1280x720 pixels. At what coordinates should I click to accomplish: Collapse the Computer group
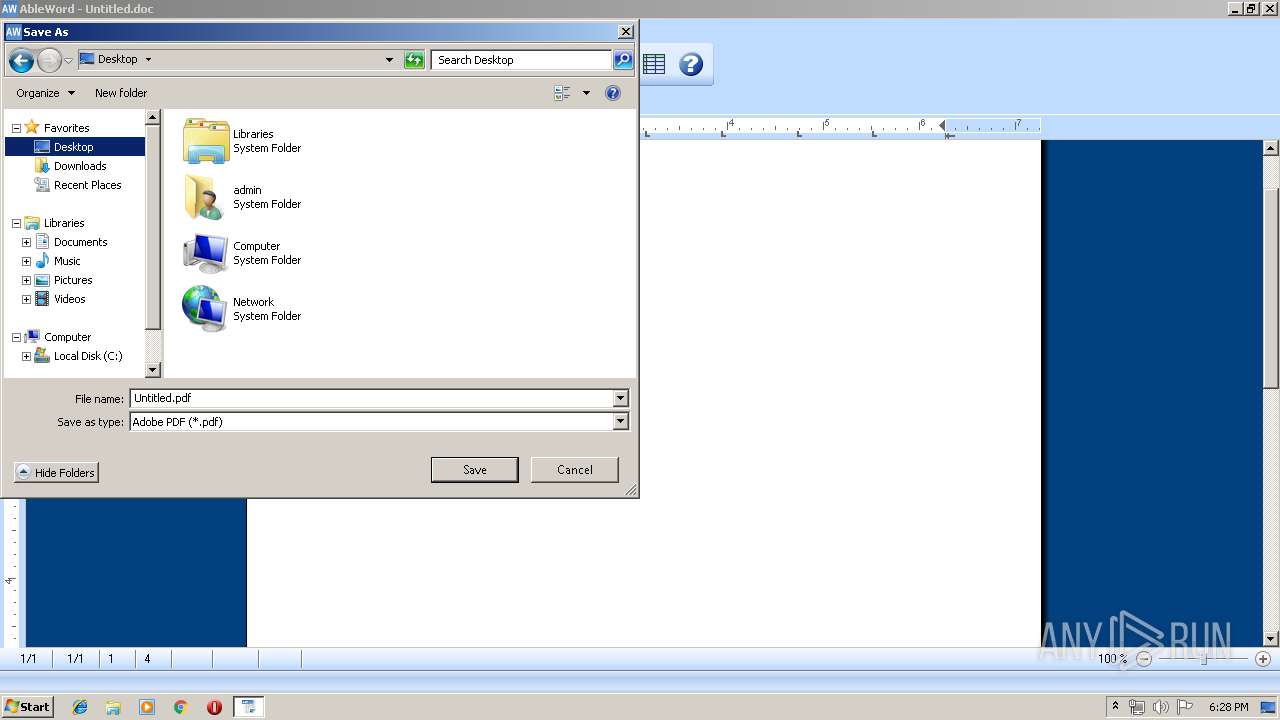tap(16, 337)
